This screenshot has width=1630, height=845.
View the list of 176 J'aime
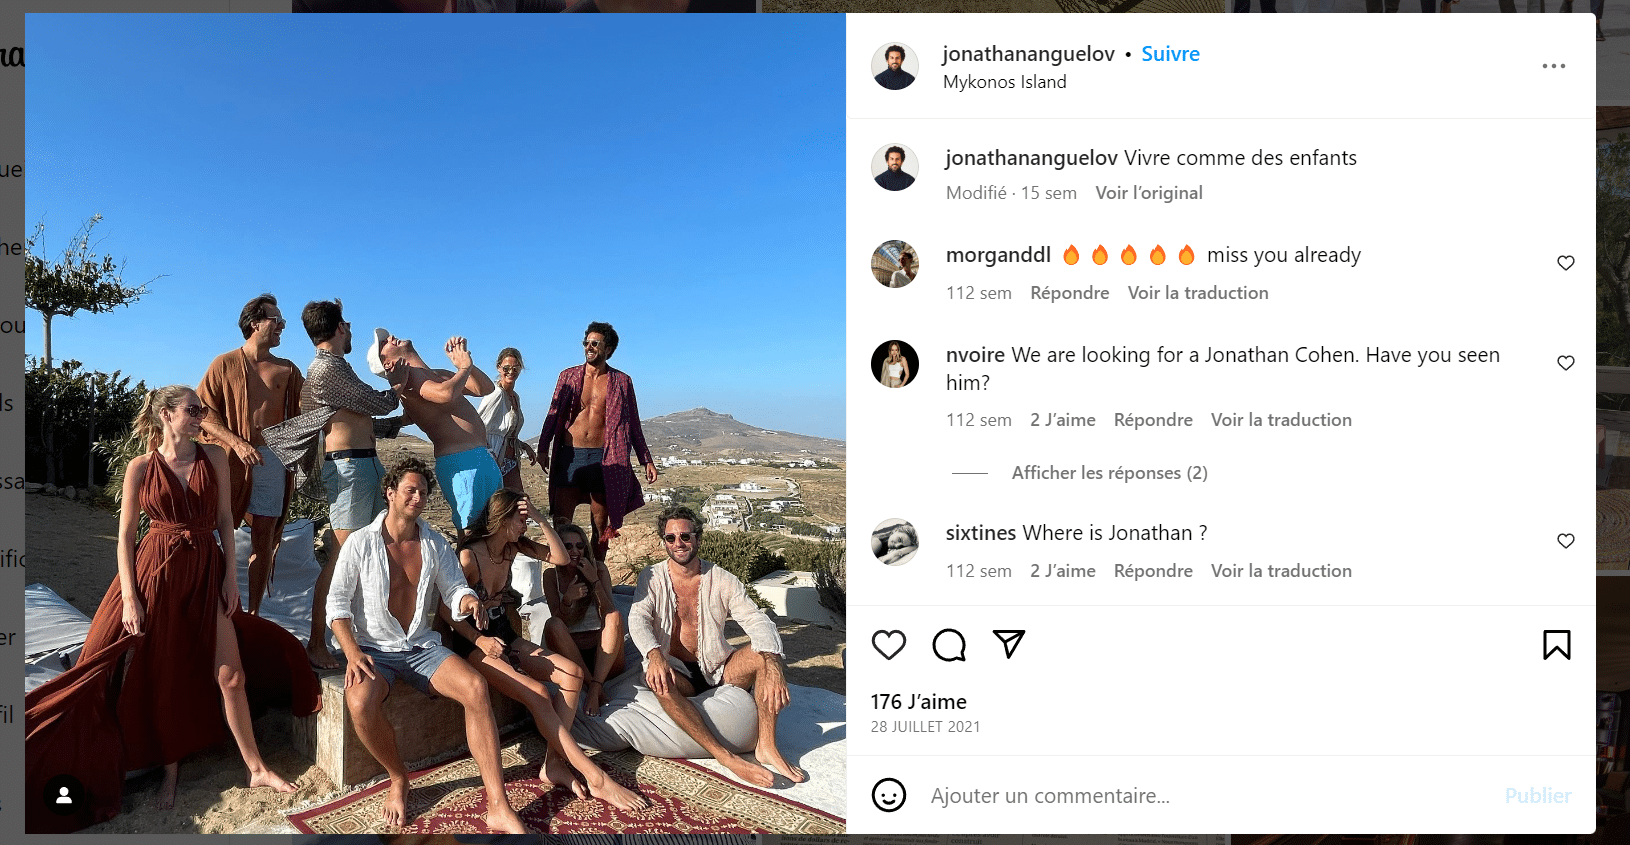click(x=919, y=701)
